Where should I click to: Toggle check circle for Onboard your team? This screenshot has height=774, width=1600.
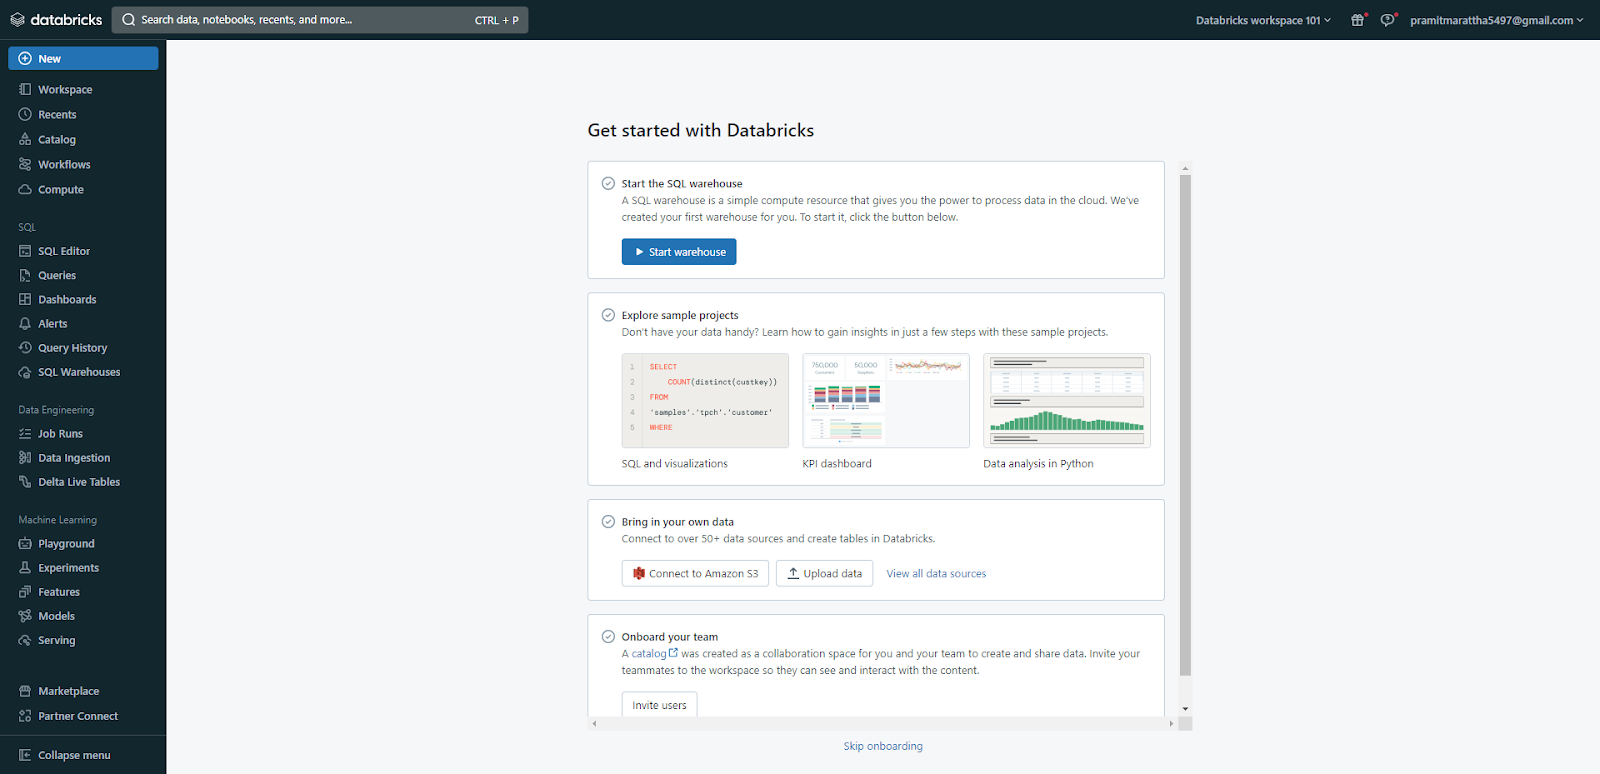[608, 636]
